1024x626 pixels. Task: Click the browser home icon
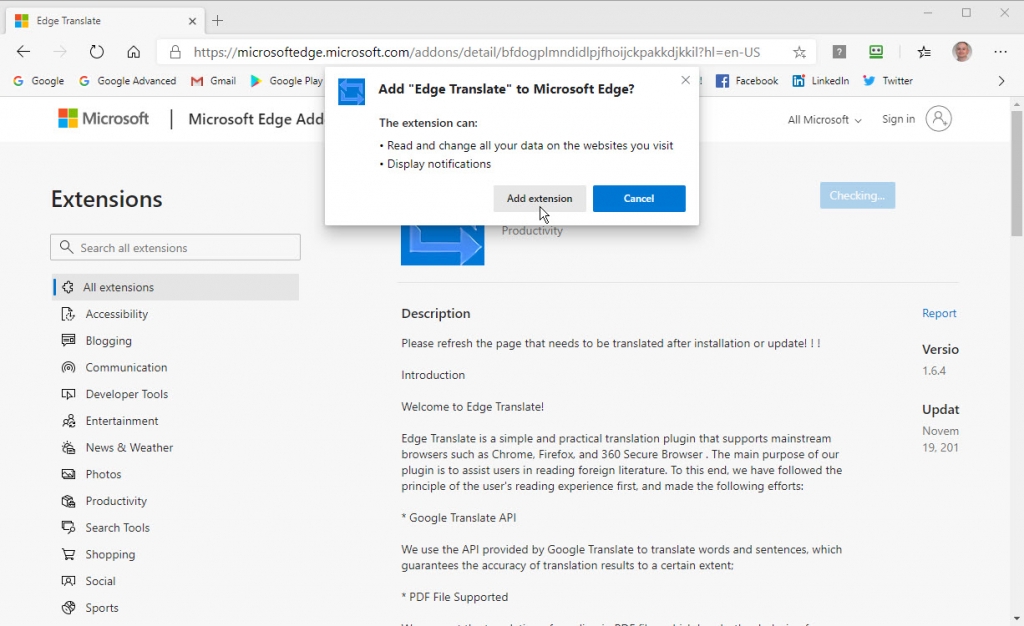134,51
